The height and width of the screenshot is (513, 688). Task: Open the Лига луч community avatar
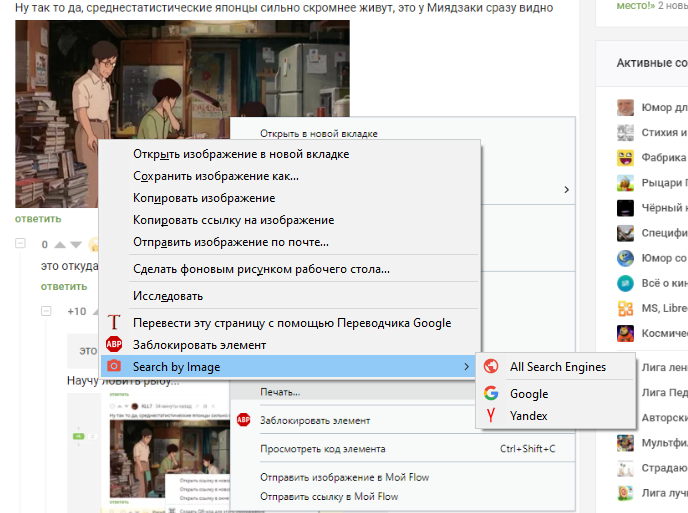click(625, 493)
